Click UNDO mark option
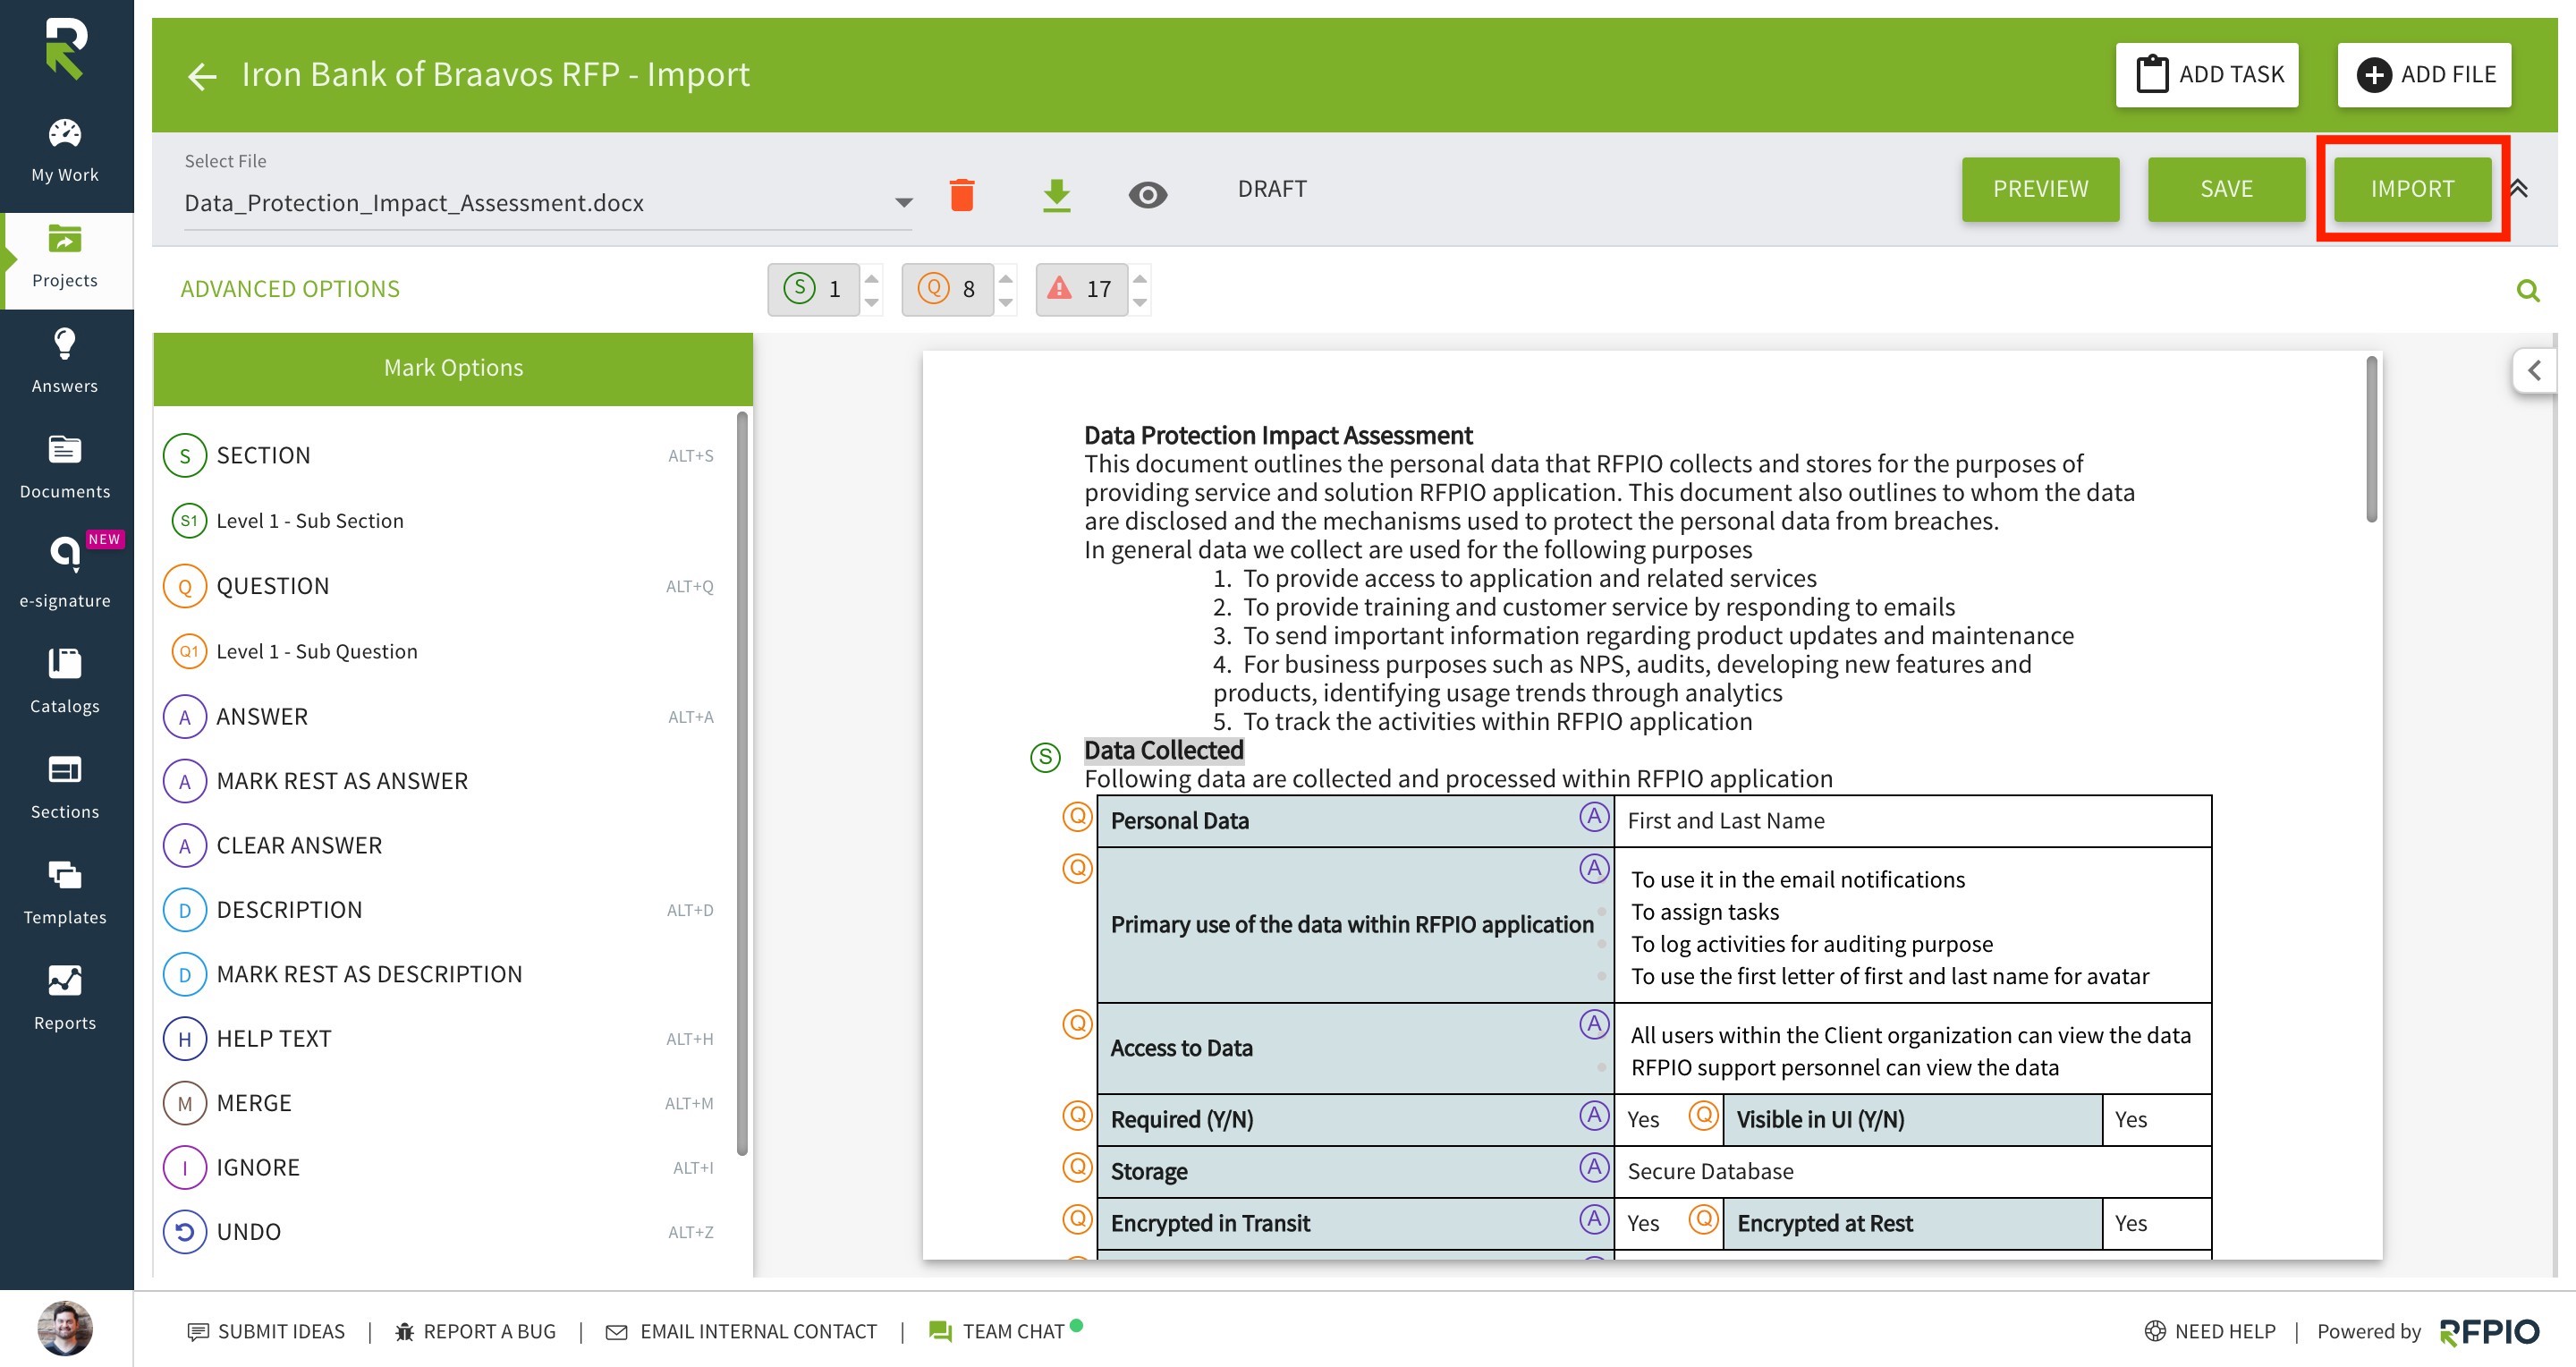2576x1367 pixels. 440,1233
